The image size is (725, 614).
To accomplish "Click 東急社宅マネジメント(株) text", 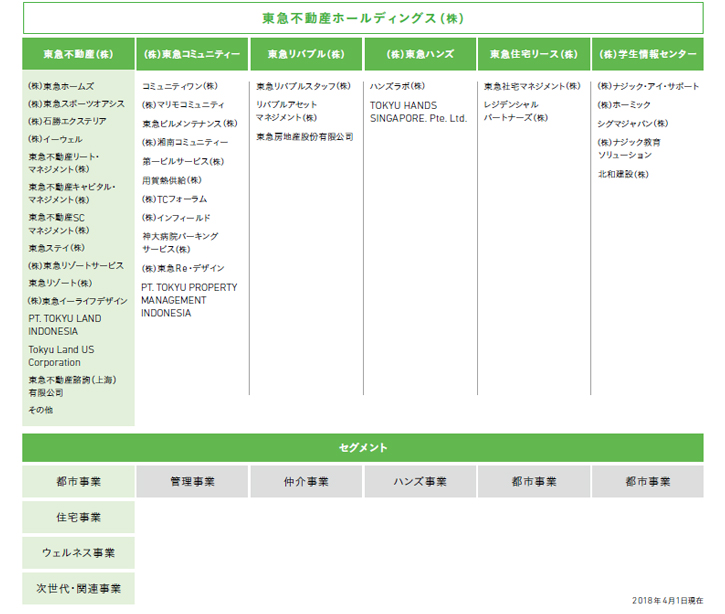I will click(532, 86).
